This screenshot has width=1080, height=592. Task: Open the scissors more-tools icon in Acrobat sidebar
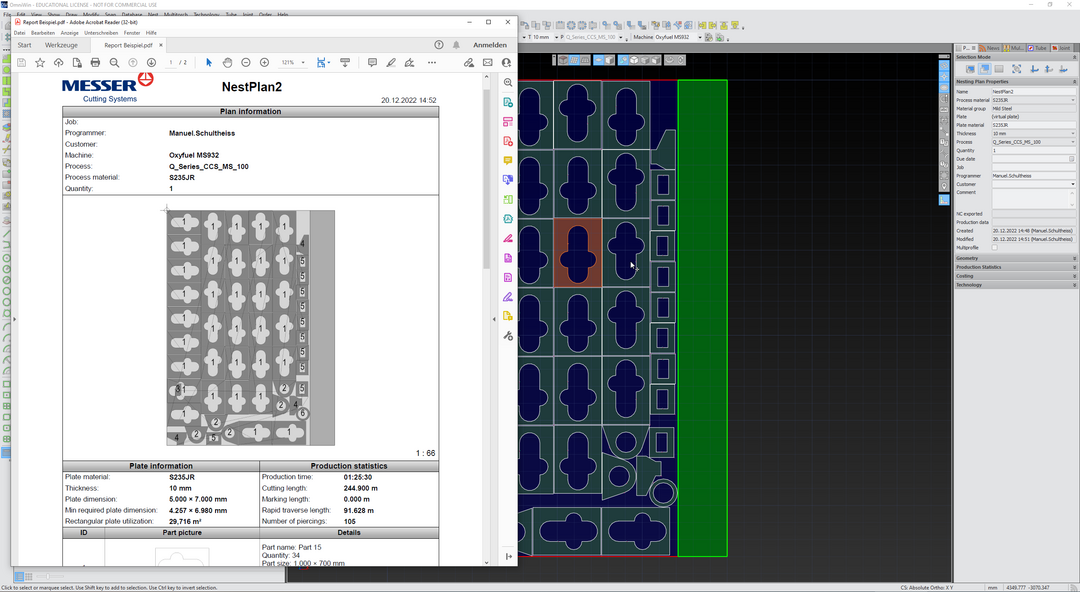click(508, 336)
